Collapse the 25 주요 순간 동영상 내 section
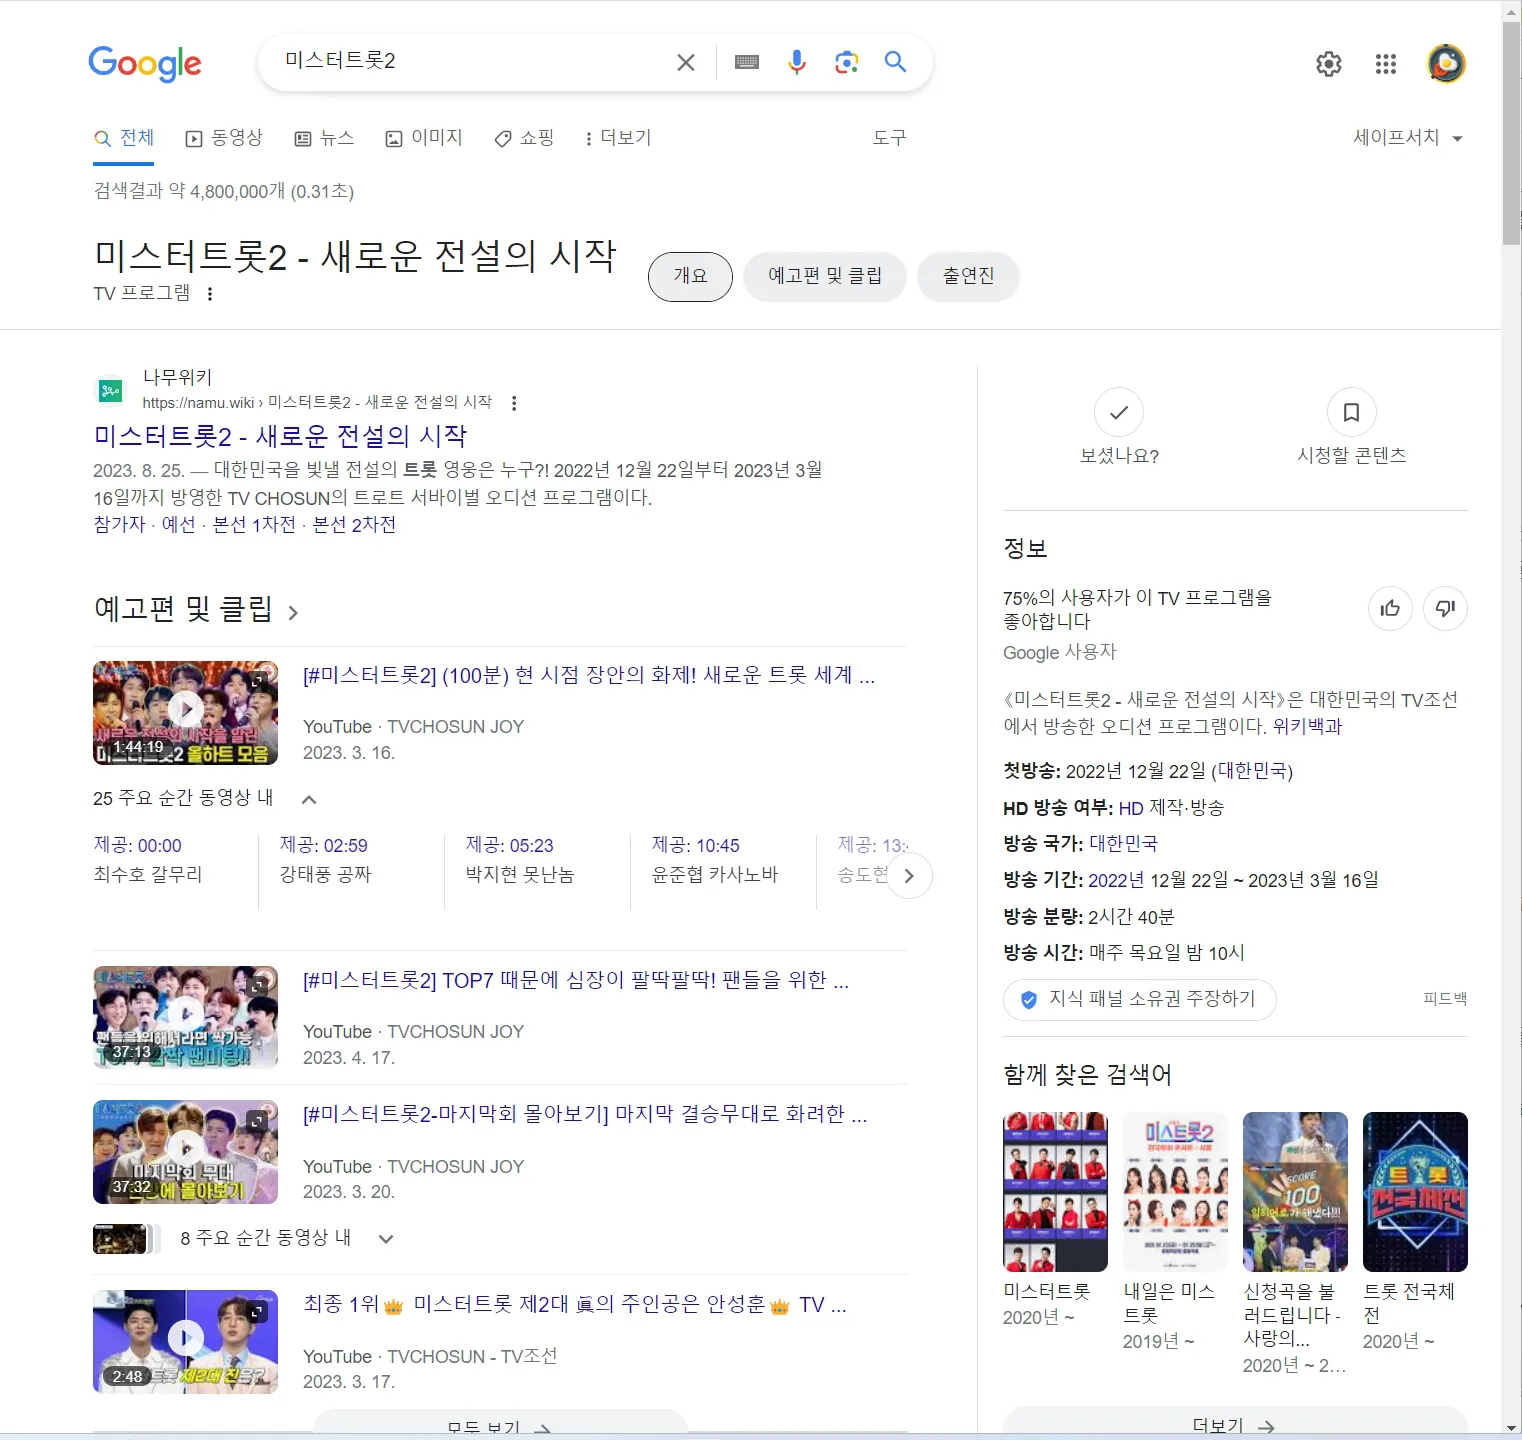The image size is (1522, 1440). click(x=308, y=799)
